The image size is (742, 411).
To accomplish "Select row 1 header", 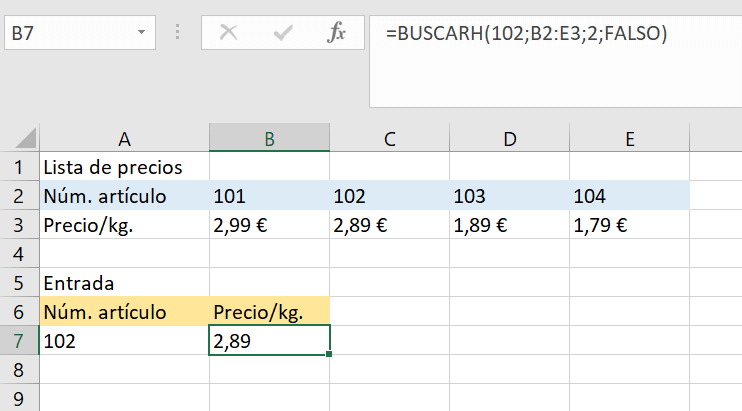I will click(x=19, y=166).
